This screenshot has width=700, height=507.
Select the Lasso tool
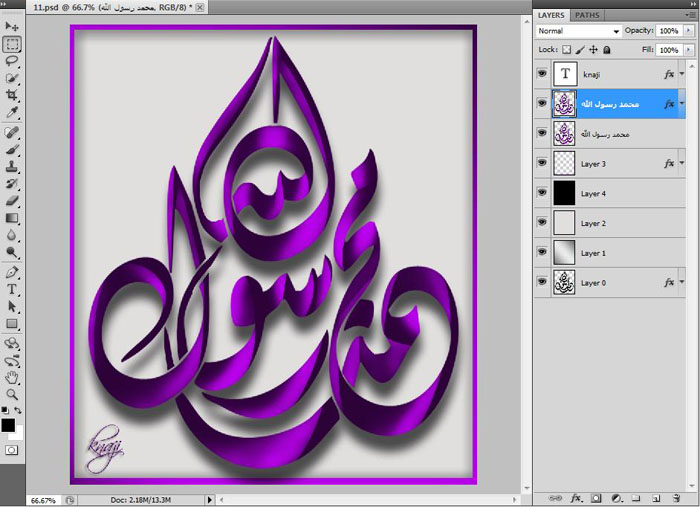pos(13,60)
